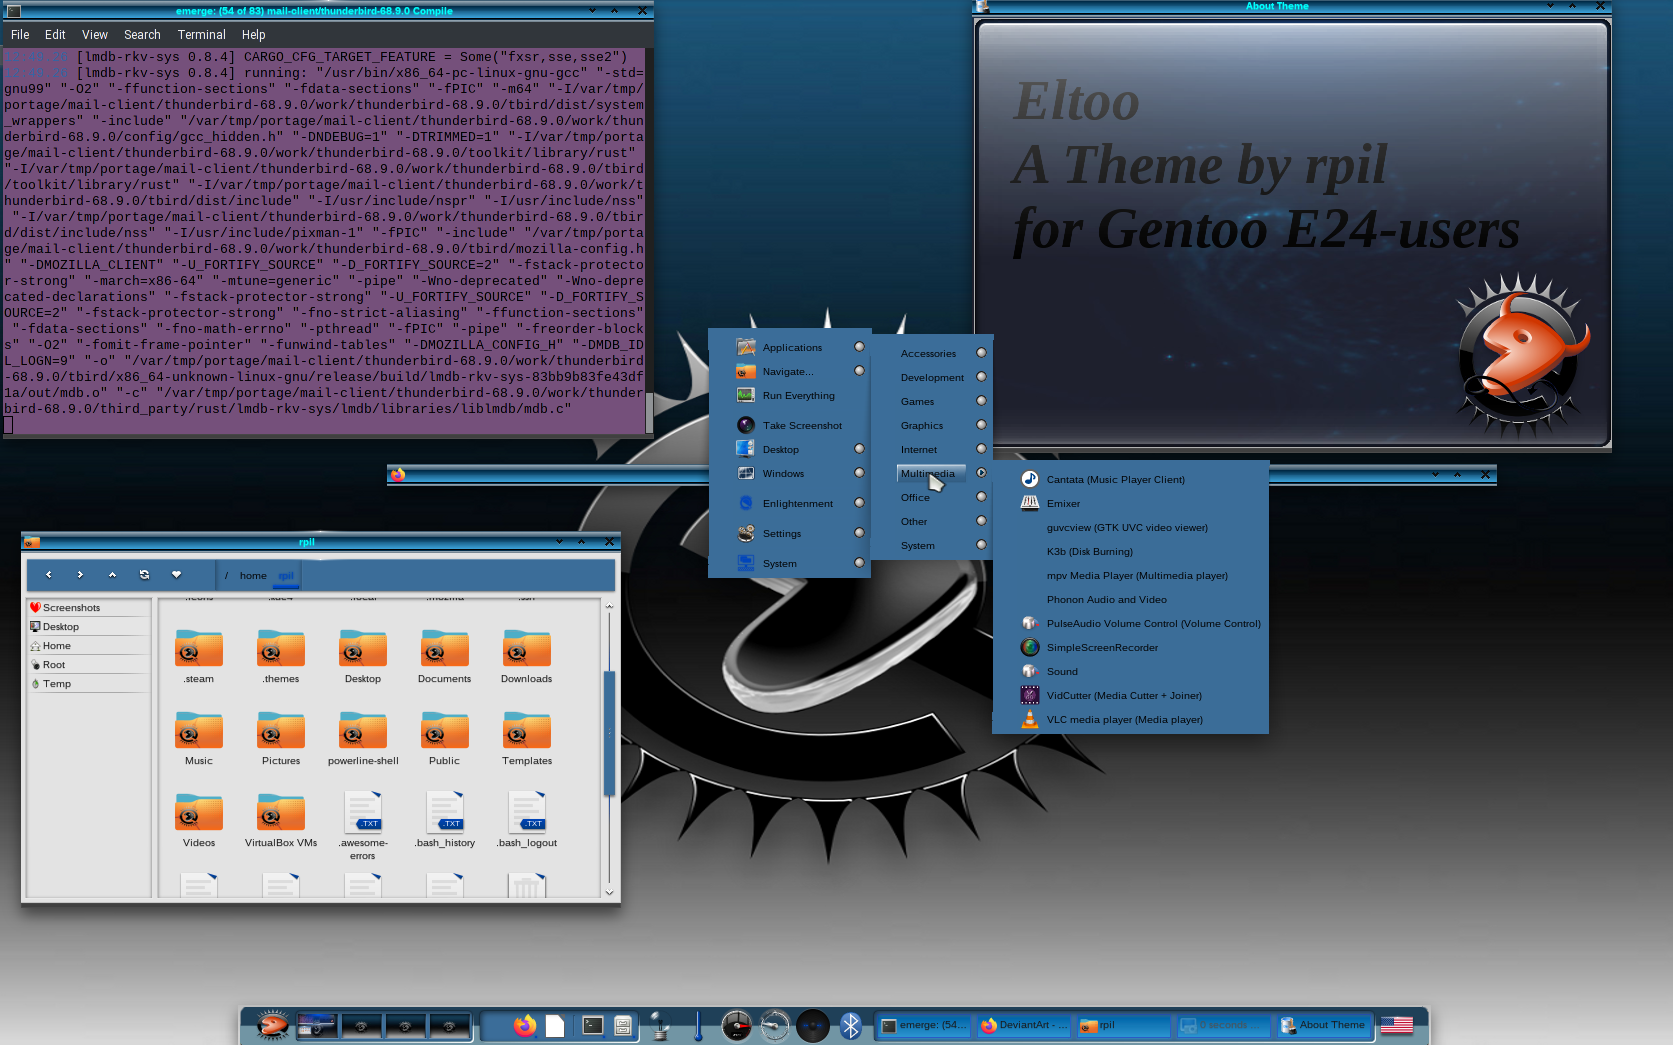Expand the Windows submenu arrow

point(859,473)
